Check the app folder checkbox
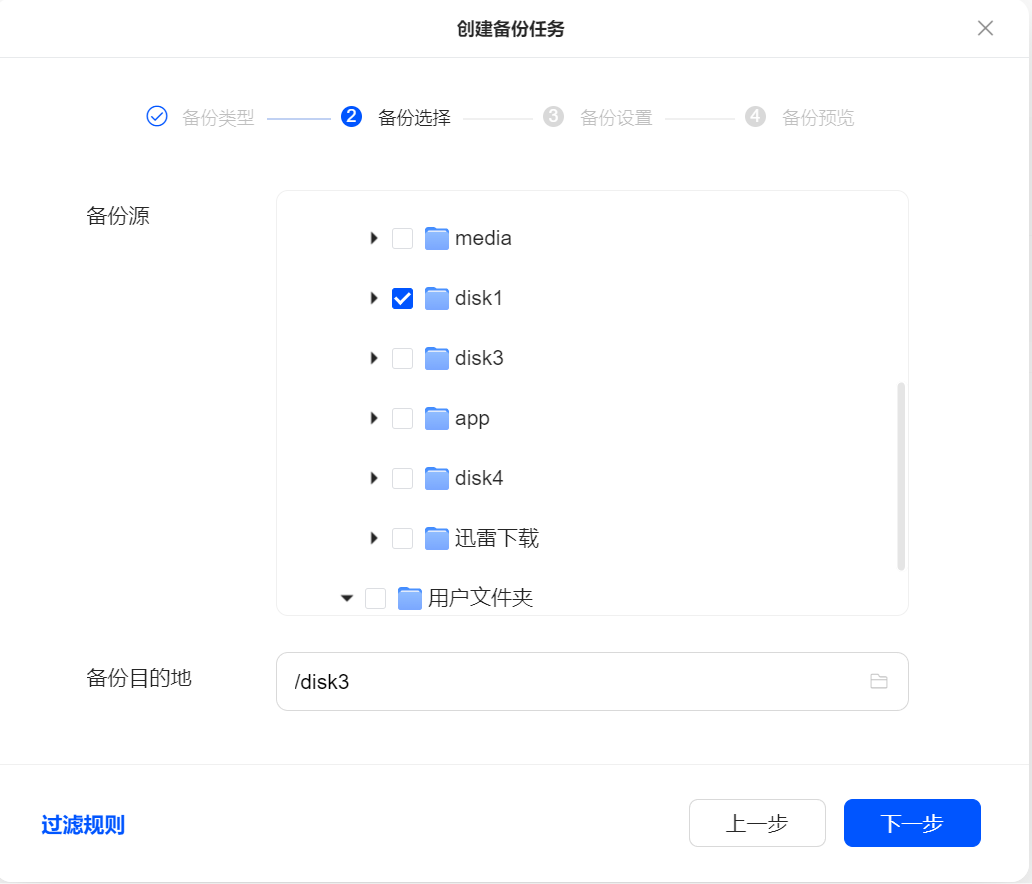The width and height of the screenshot is (1032, 884). 402,418
